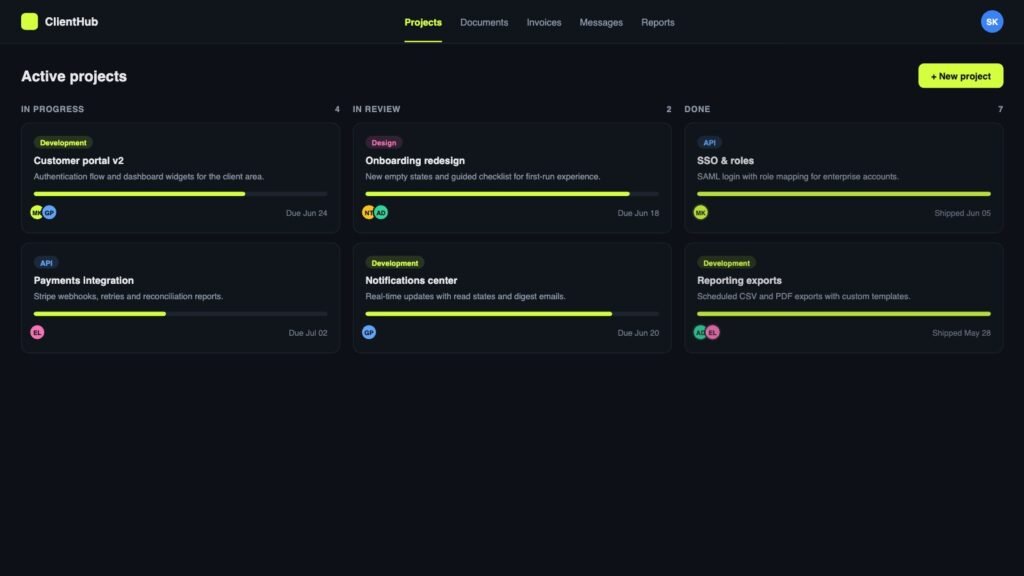
Task: Open the SSO & roles card title
Action: (725, 161)
